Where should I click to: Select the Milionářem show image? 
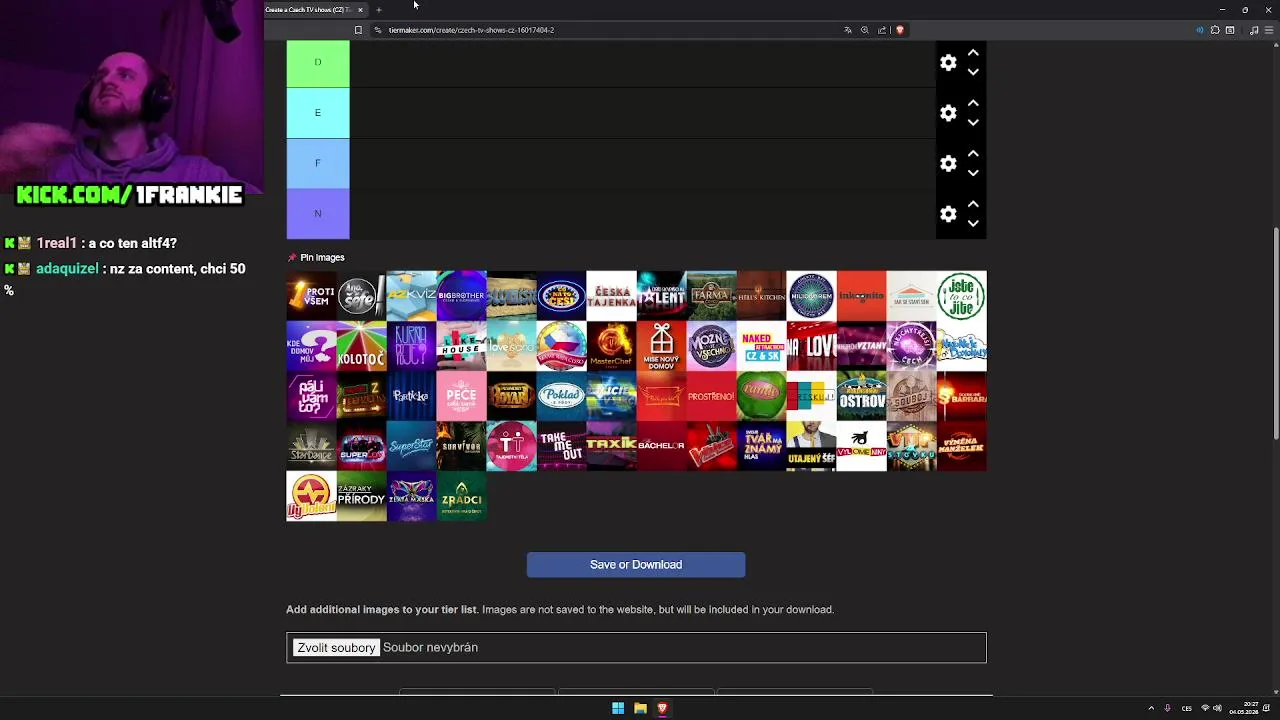pyautogui.click(x=811, y=296)
